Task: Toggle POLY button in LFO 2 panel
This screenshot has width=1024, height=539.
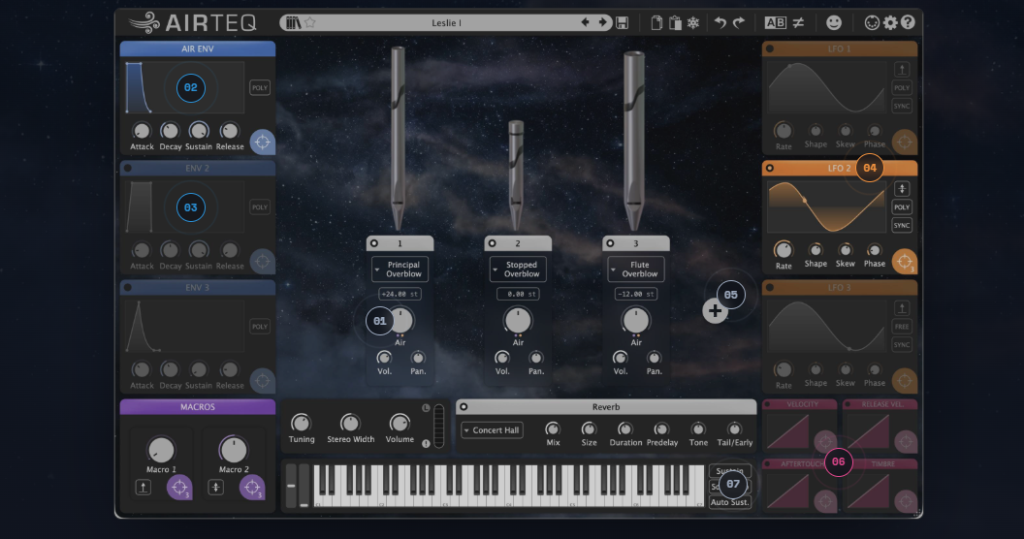Action: coord(902,207)
